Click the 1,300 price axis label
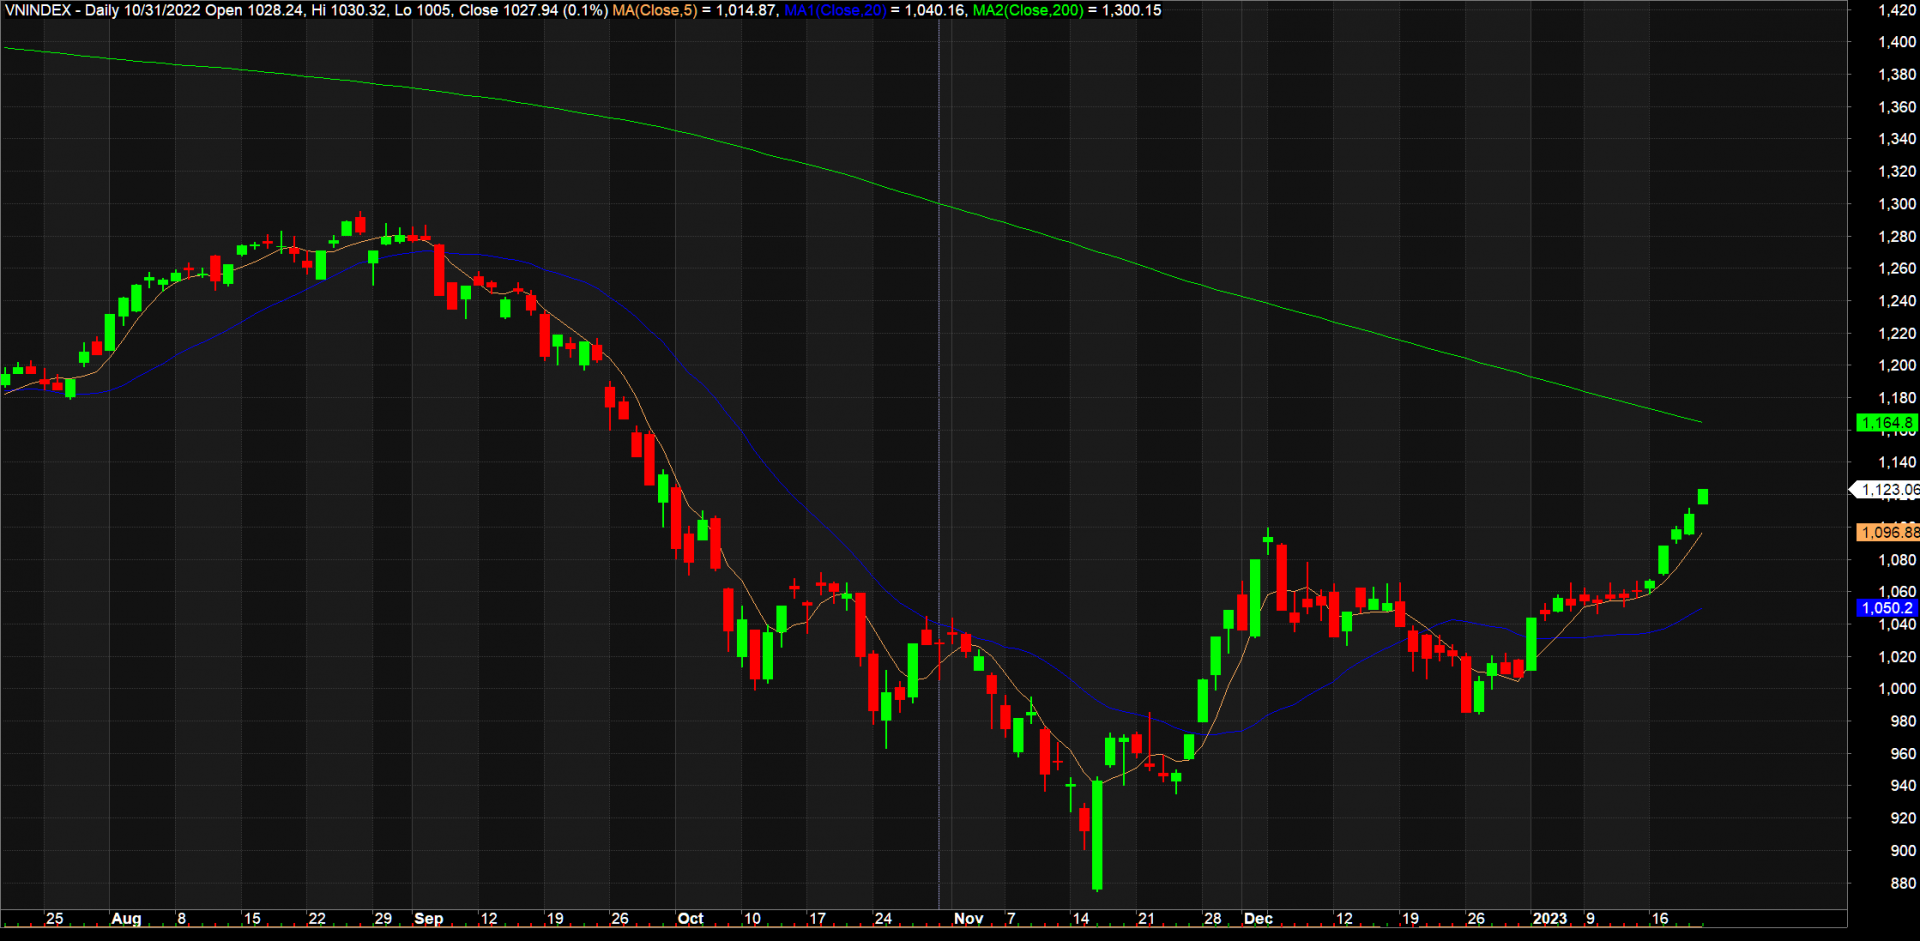Viewport: 1920px width, 941px height. 1896,204
